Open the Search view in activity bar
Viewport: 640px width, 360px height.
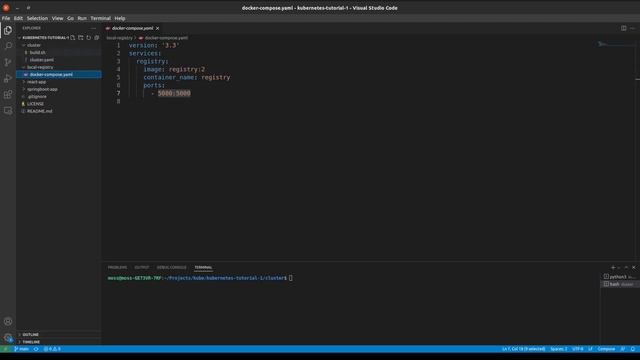click(8, 46)
